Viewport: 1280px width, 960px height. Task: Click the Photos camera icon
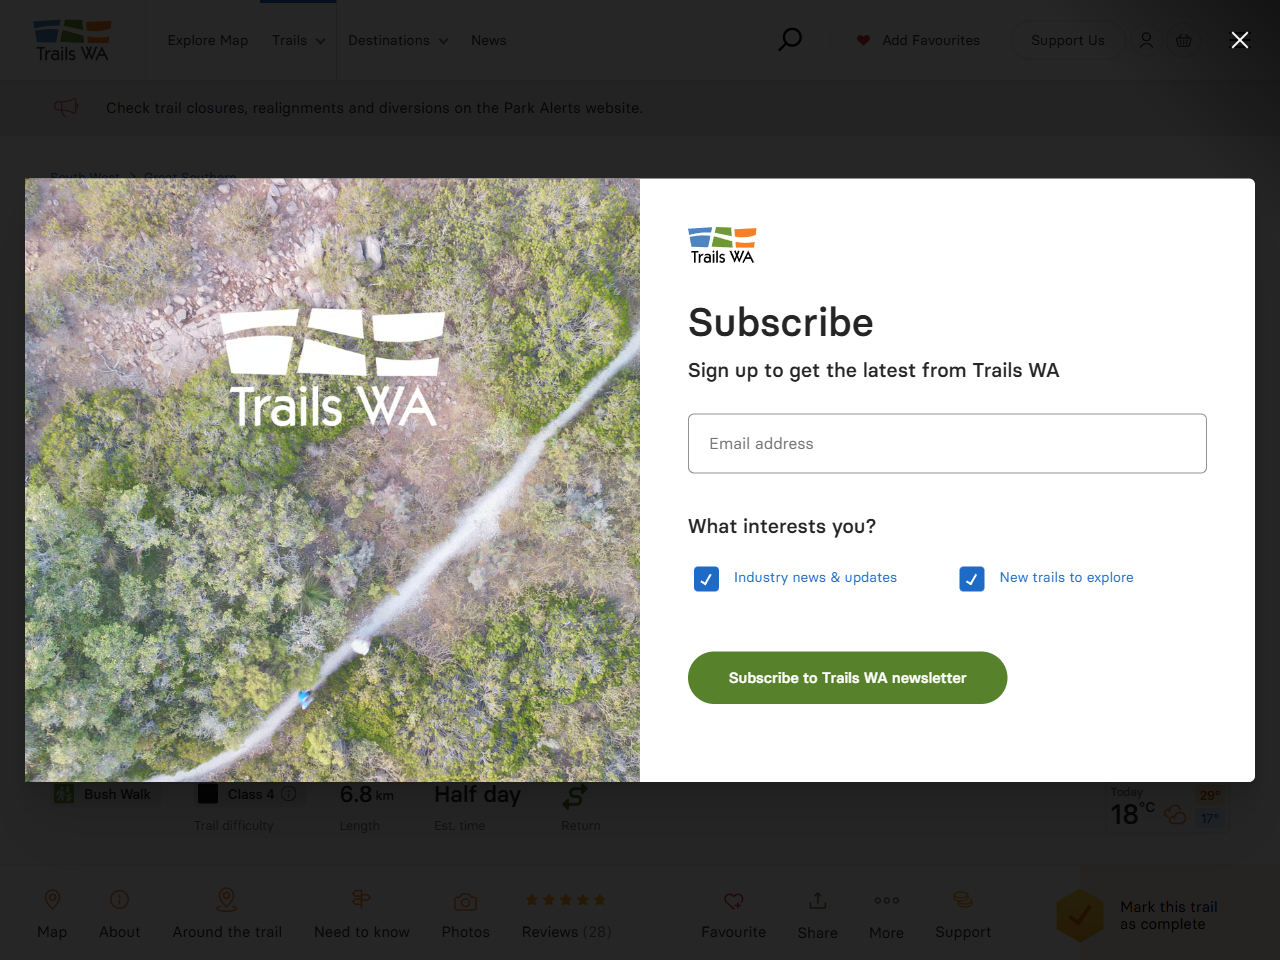tap(465, 902)
